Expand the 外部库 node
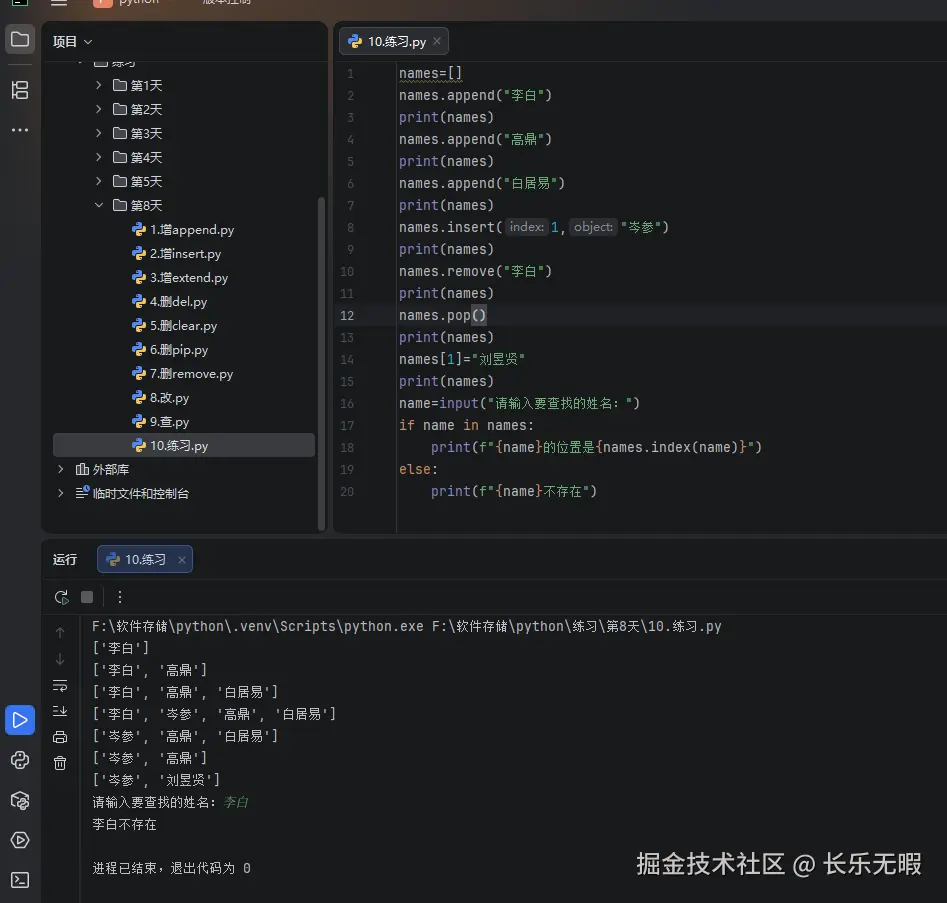The height and width of the screenshot is (903, 947). [x=60, y=469]
